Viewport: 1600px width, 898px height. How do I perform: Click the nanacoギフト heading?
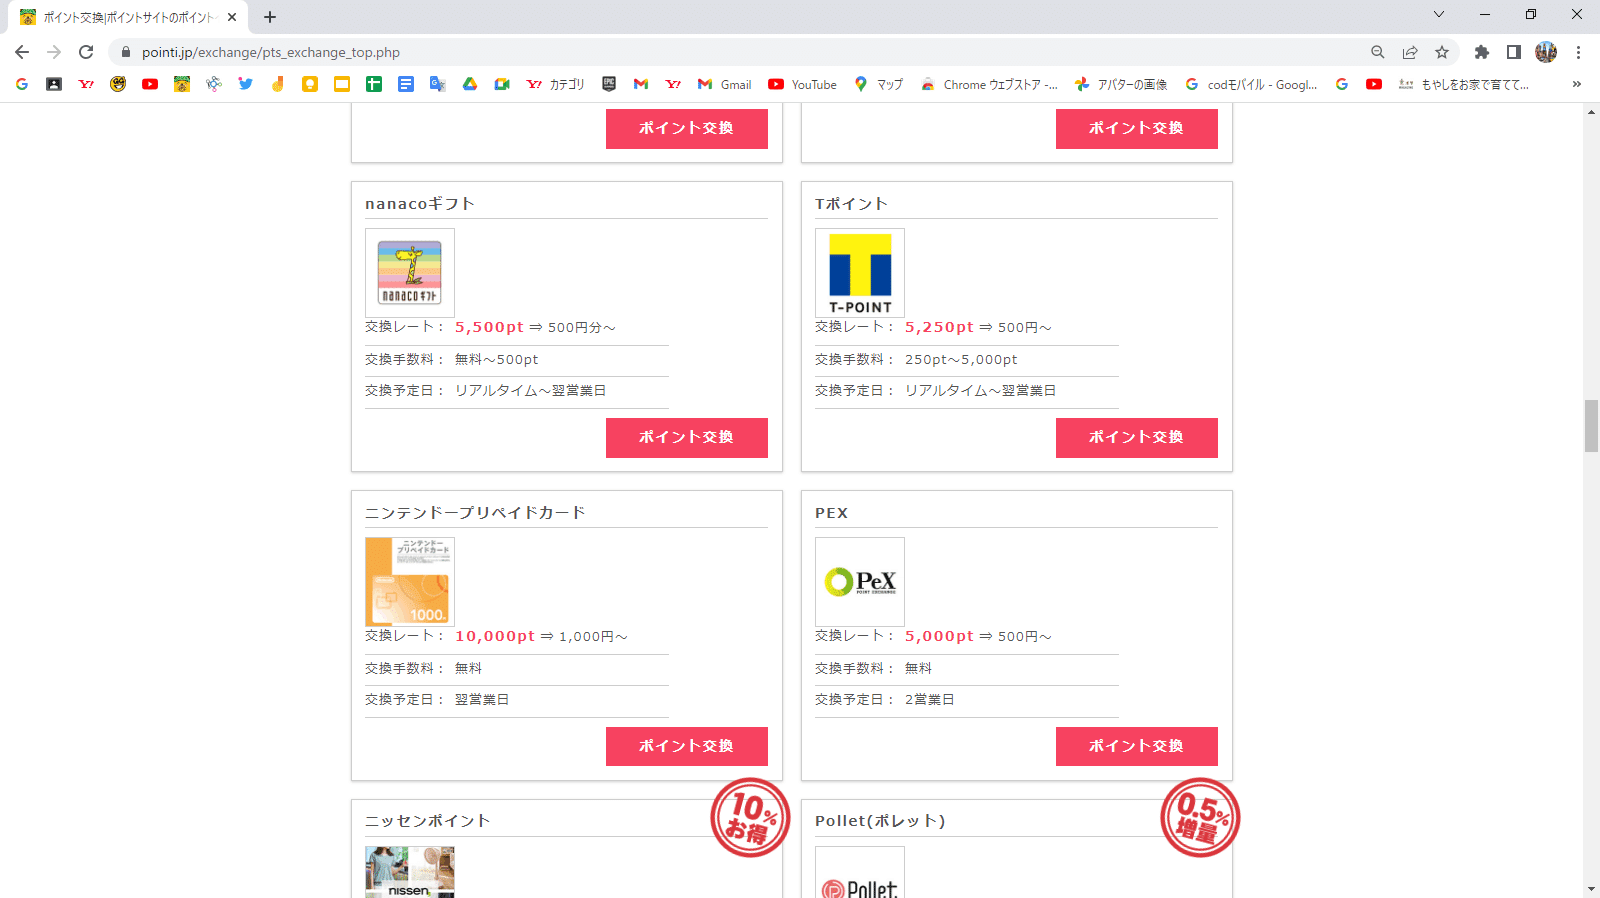pyautogui.click(x=420, y=204)
